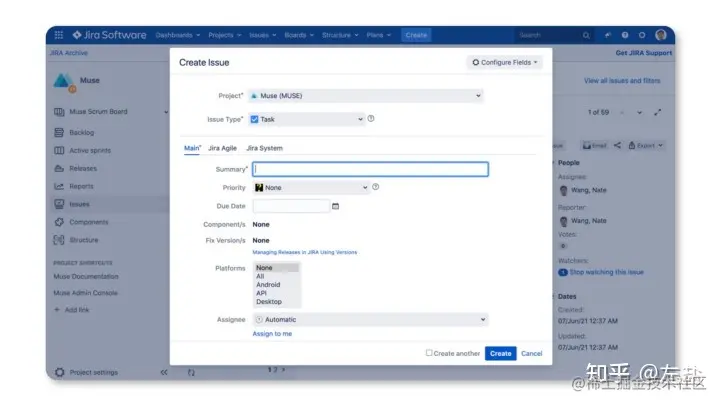Click the Components puzzle icon
720x405 pixels.
point(59,222)
